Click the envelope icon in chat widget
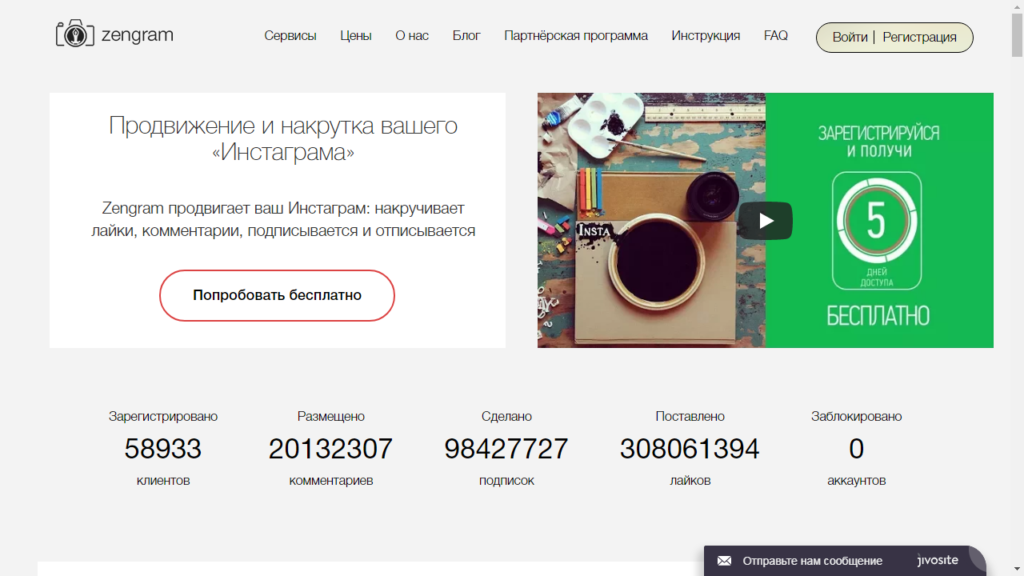Image resolution: width=1024 pixels, height=576 pixels. (x=724, y=561)
